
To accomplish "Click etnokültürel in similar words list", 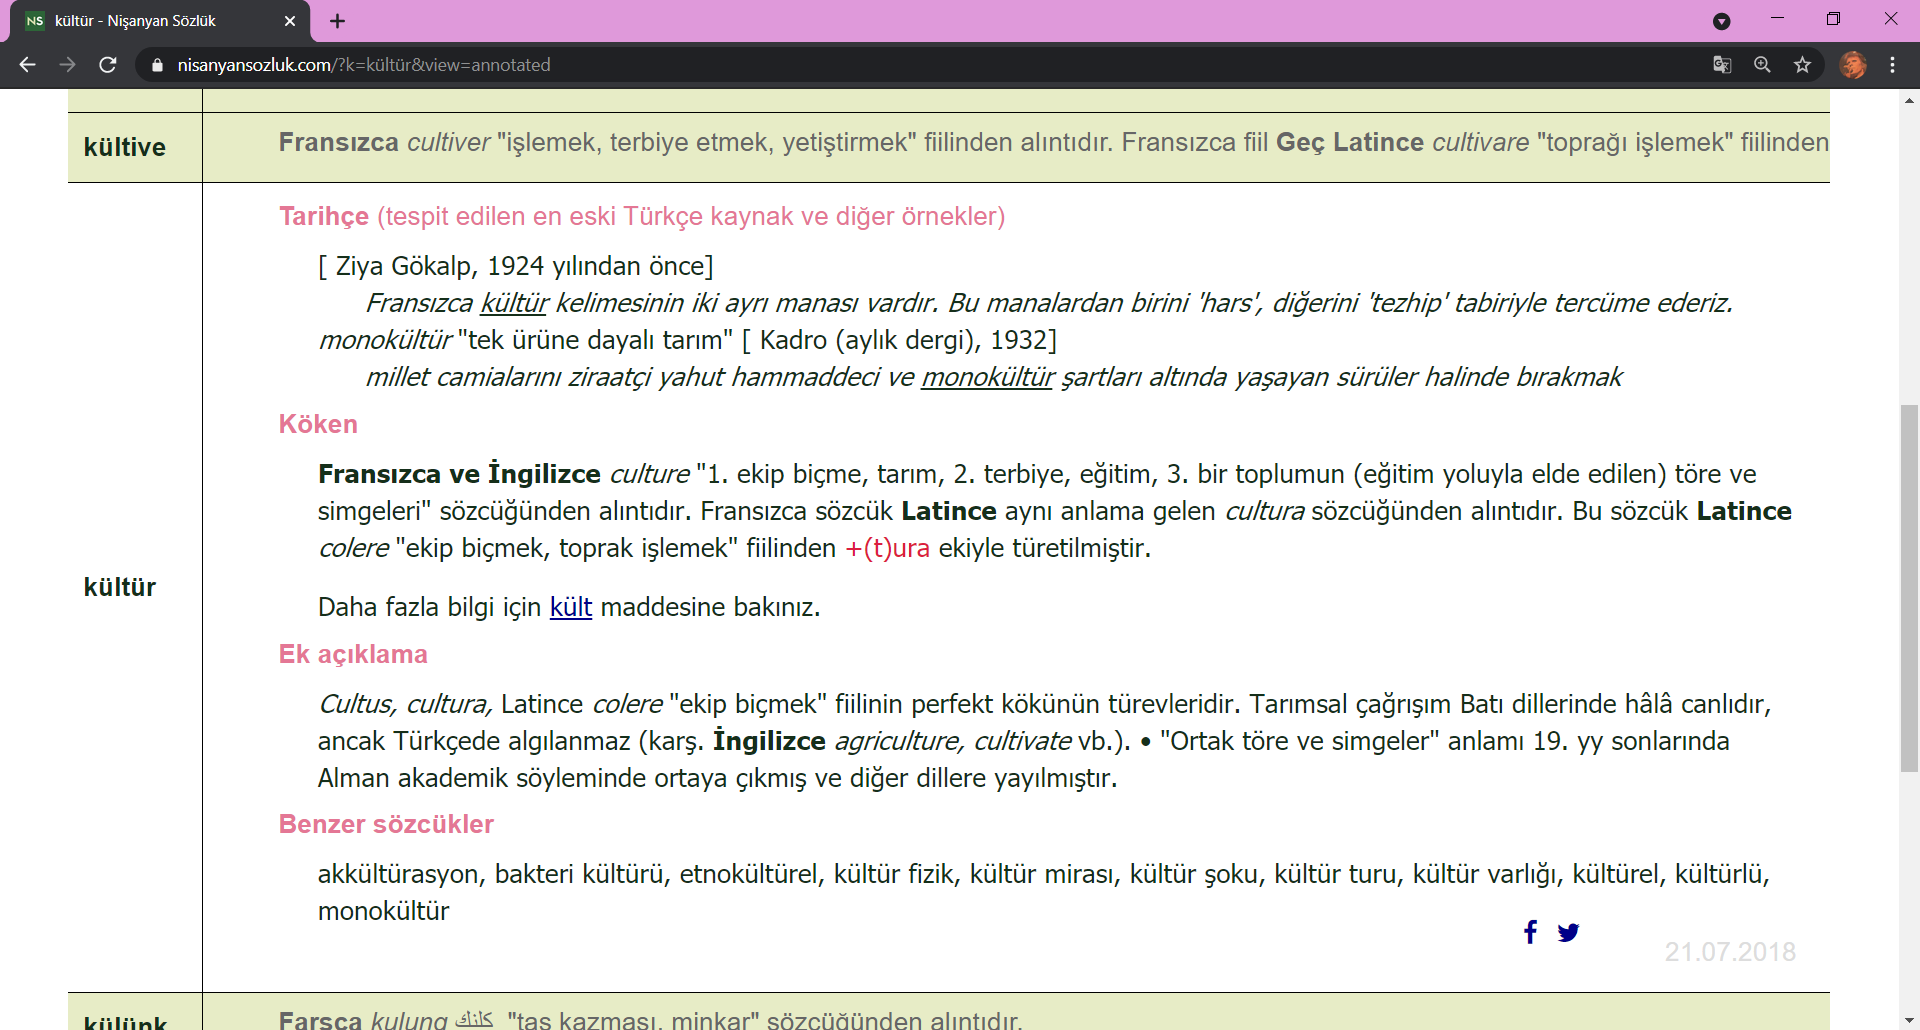I will [x=751, y=874].
